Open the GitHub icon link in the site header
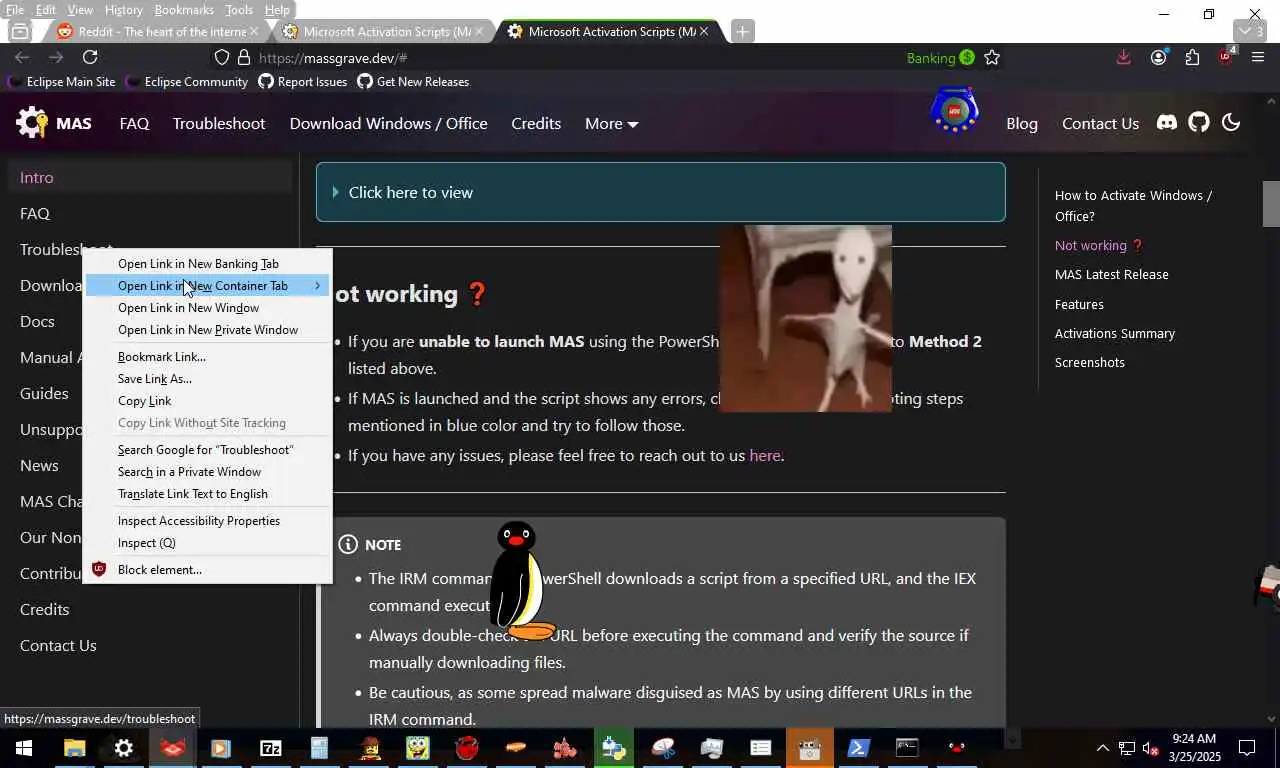1280x768 pixels. pos(1199,123)
